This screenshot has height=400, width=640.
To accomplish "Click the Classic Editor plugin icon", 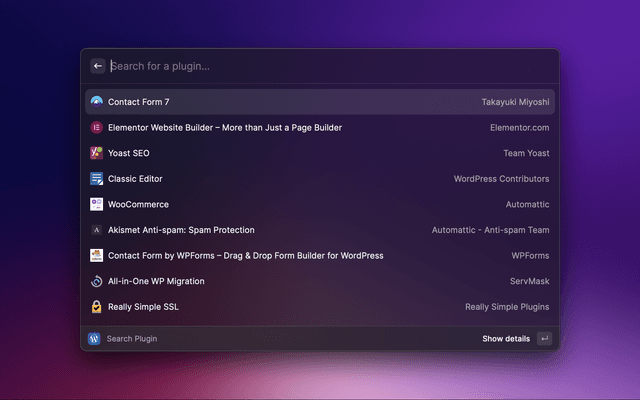I will pos(96,179).
